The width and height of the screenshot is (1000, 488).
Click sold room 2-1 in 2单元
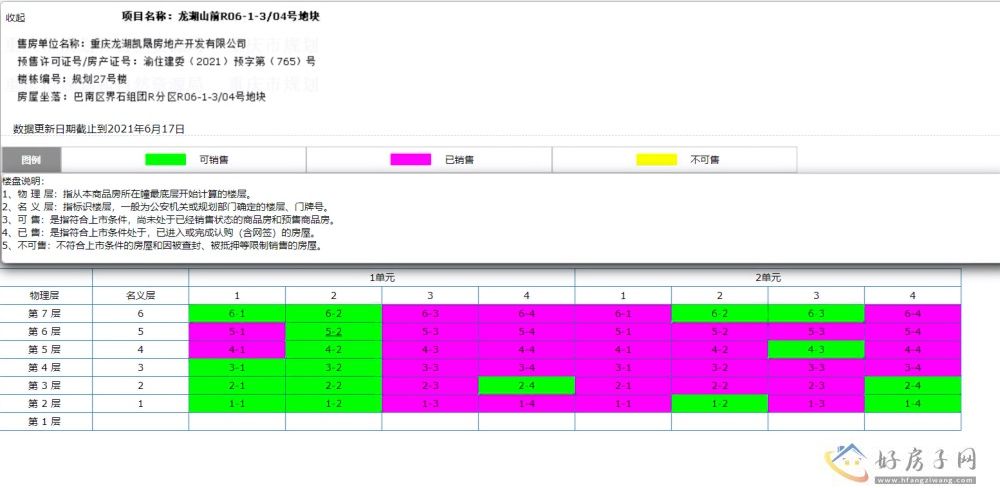point(623,385)
